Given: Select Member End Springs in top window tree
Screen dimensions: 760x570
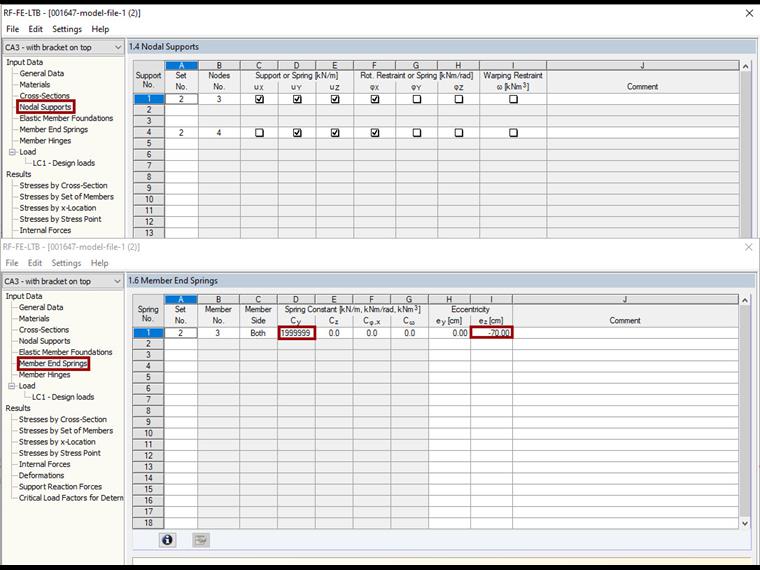Looking at the screenshot, I should (54, 129).
